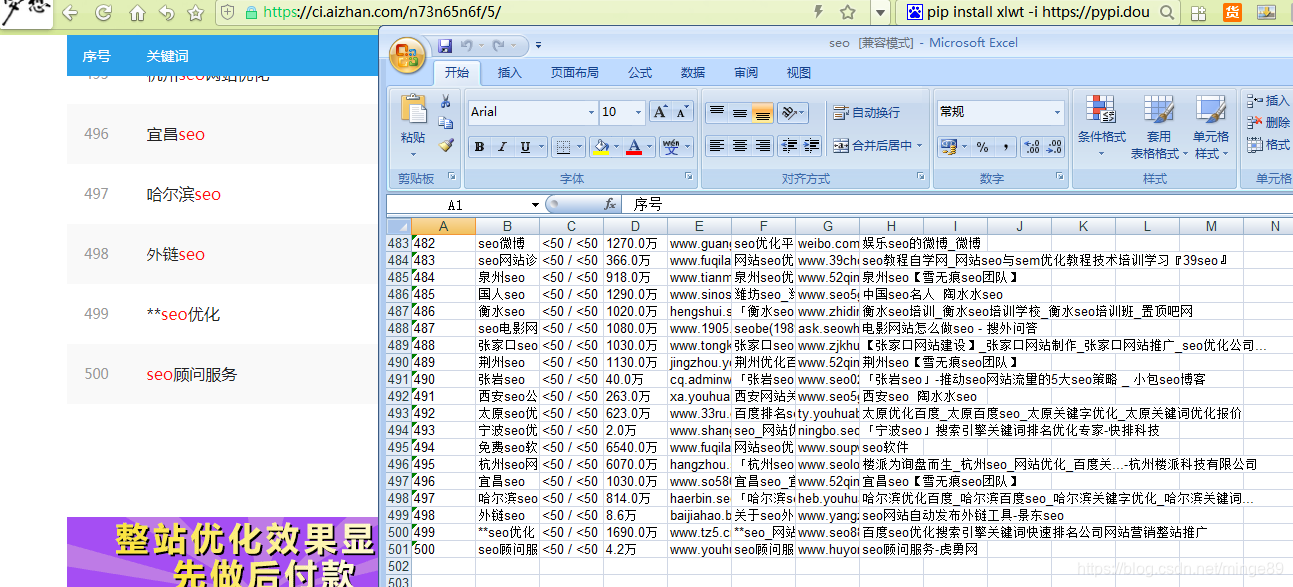Switch to the 视图 ribbon tab
This screenshot has width=1293, height=587.
point(799,73)
